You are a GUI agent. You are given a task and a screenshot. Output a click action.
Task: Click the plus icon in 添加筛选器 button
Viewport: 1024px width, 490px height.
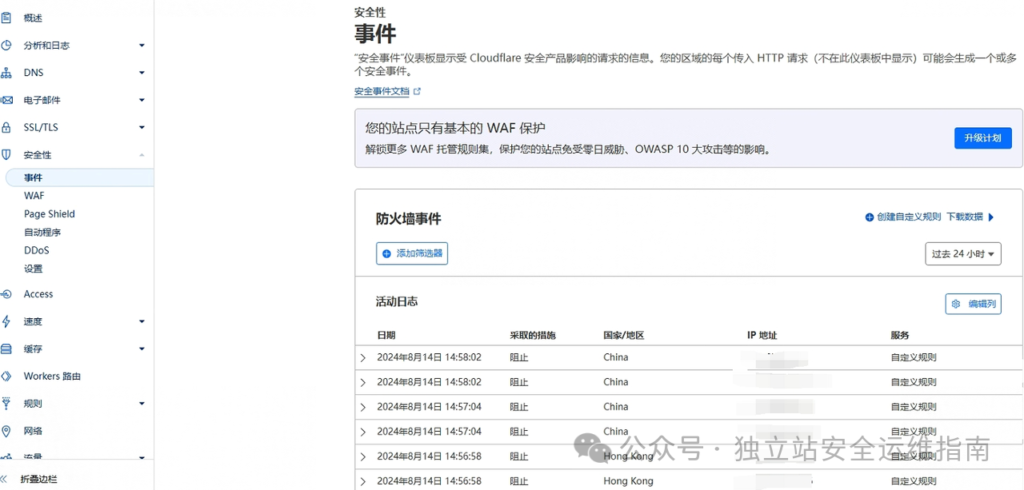[387, 253]
